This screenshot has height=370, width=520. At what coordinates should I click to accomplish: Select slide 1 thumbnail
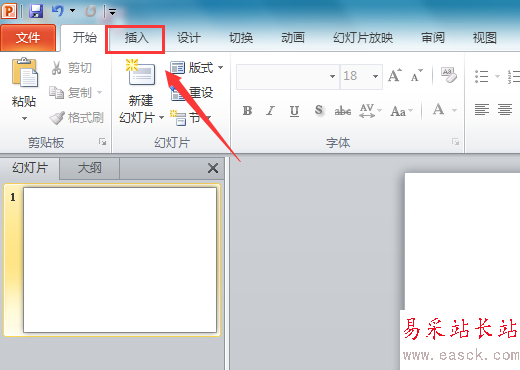(x=120, y=260)
